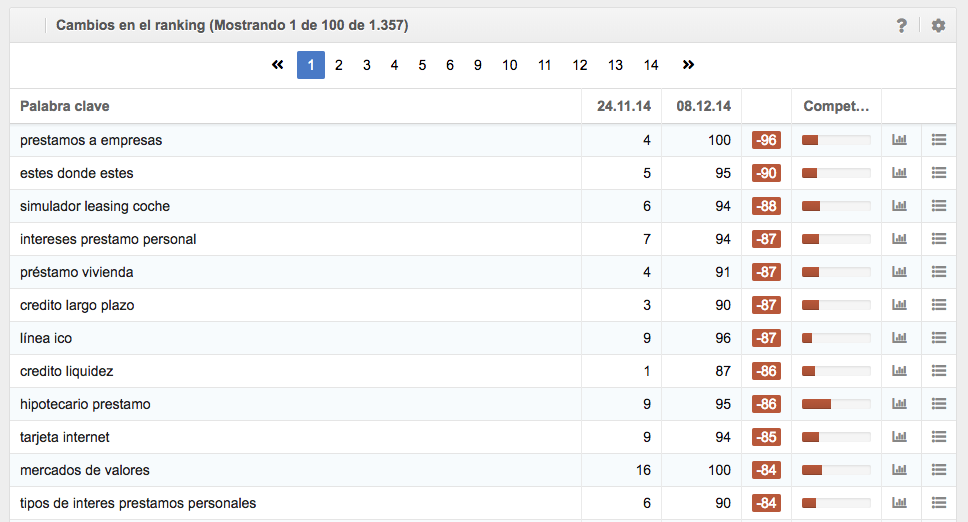Open list menu for 'estes donde estes'
This screenshot has height=522, width=968.
click(938, 173)
